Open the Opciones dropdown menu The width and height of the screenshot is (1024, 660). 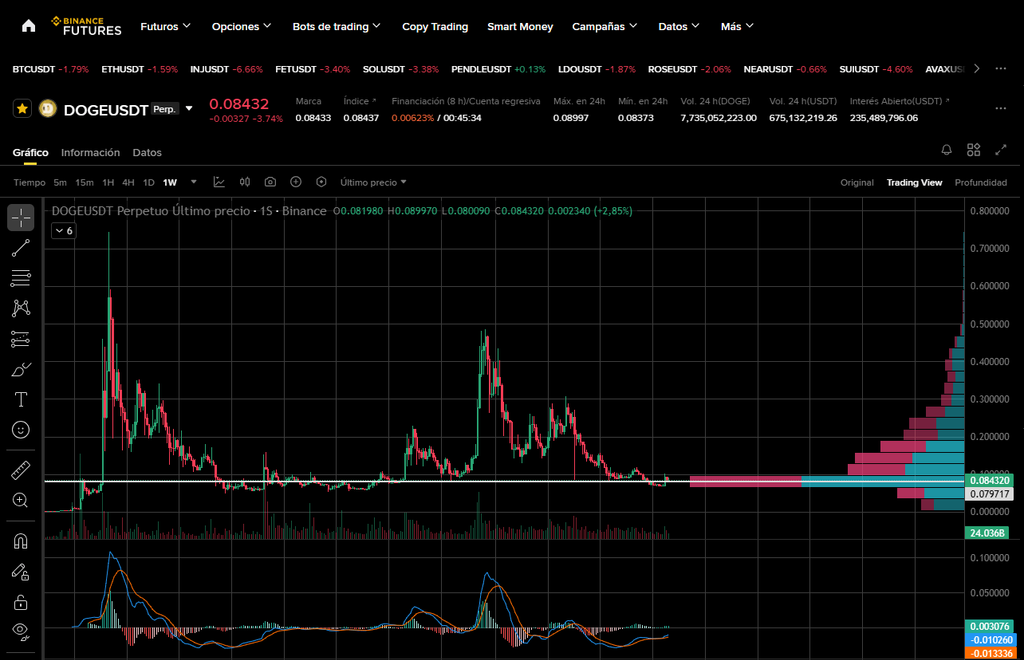(241, 26)
